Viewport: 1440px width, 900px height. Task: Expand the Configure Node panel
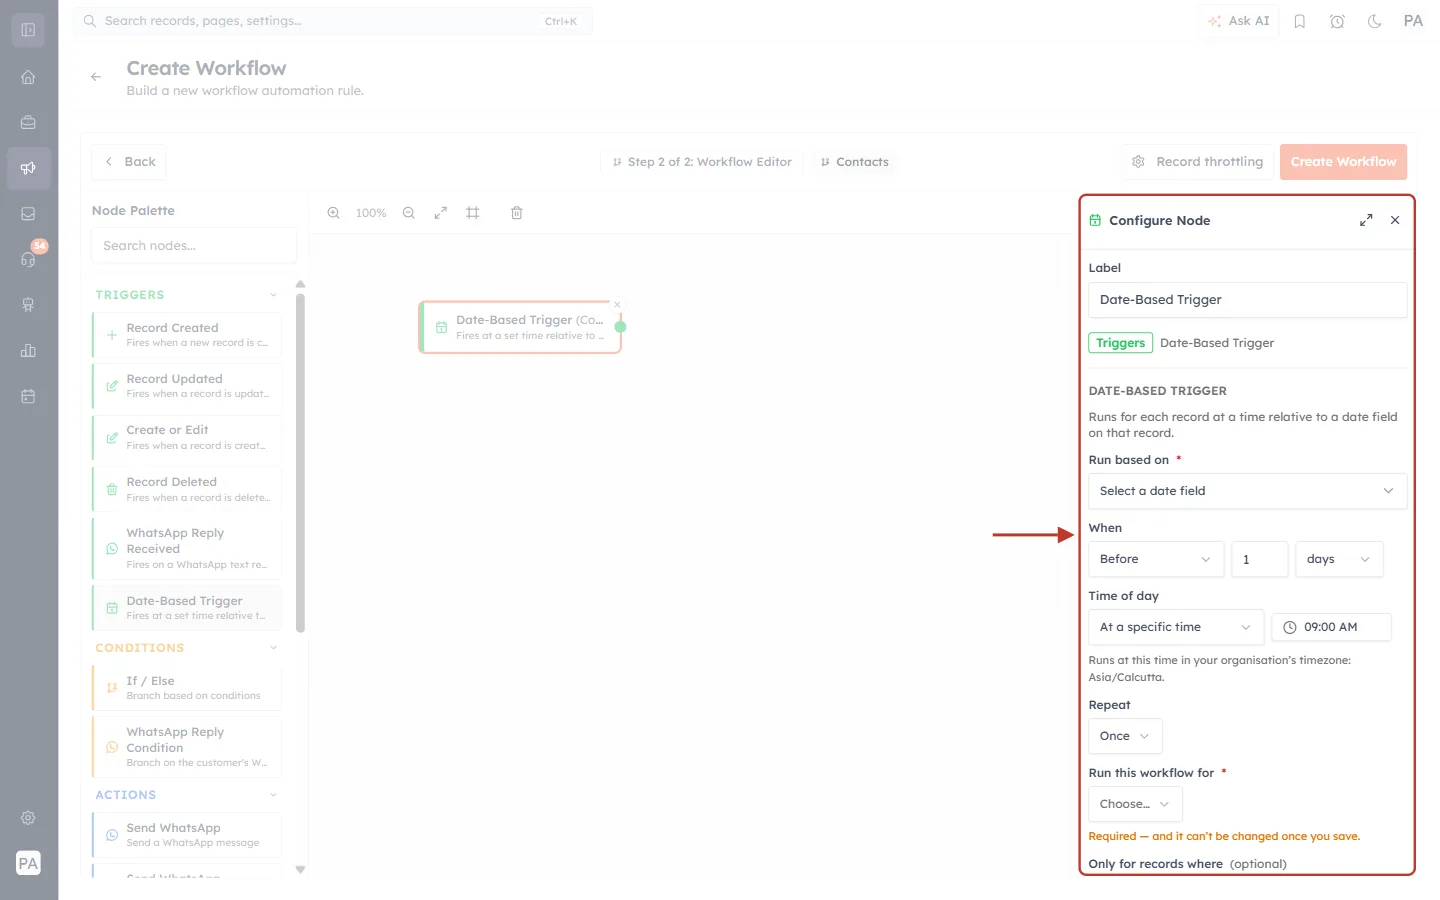point(1366,220)
